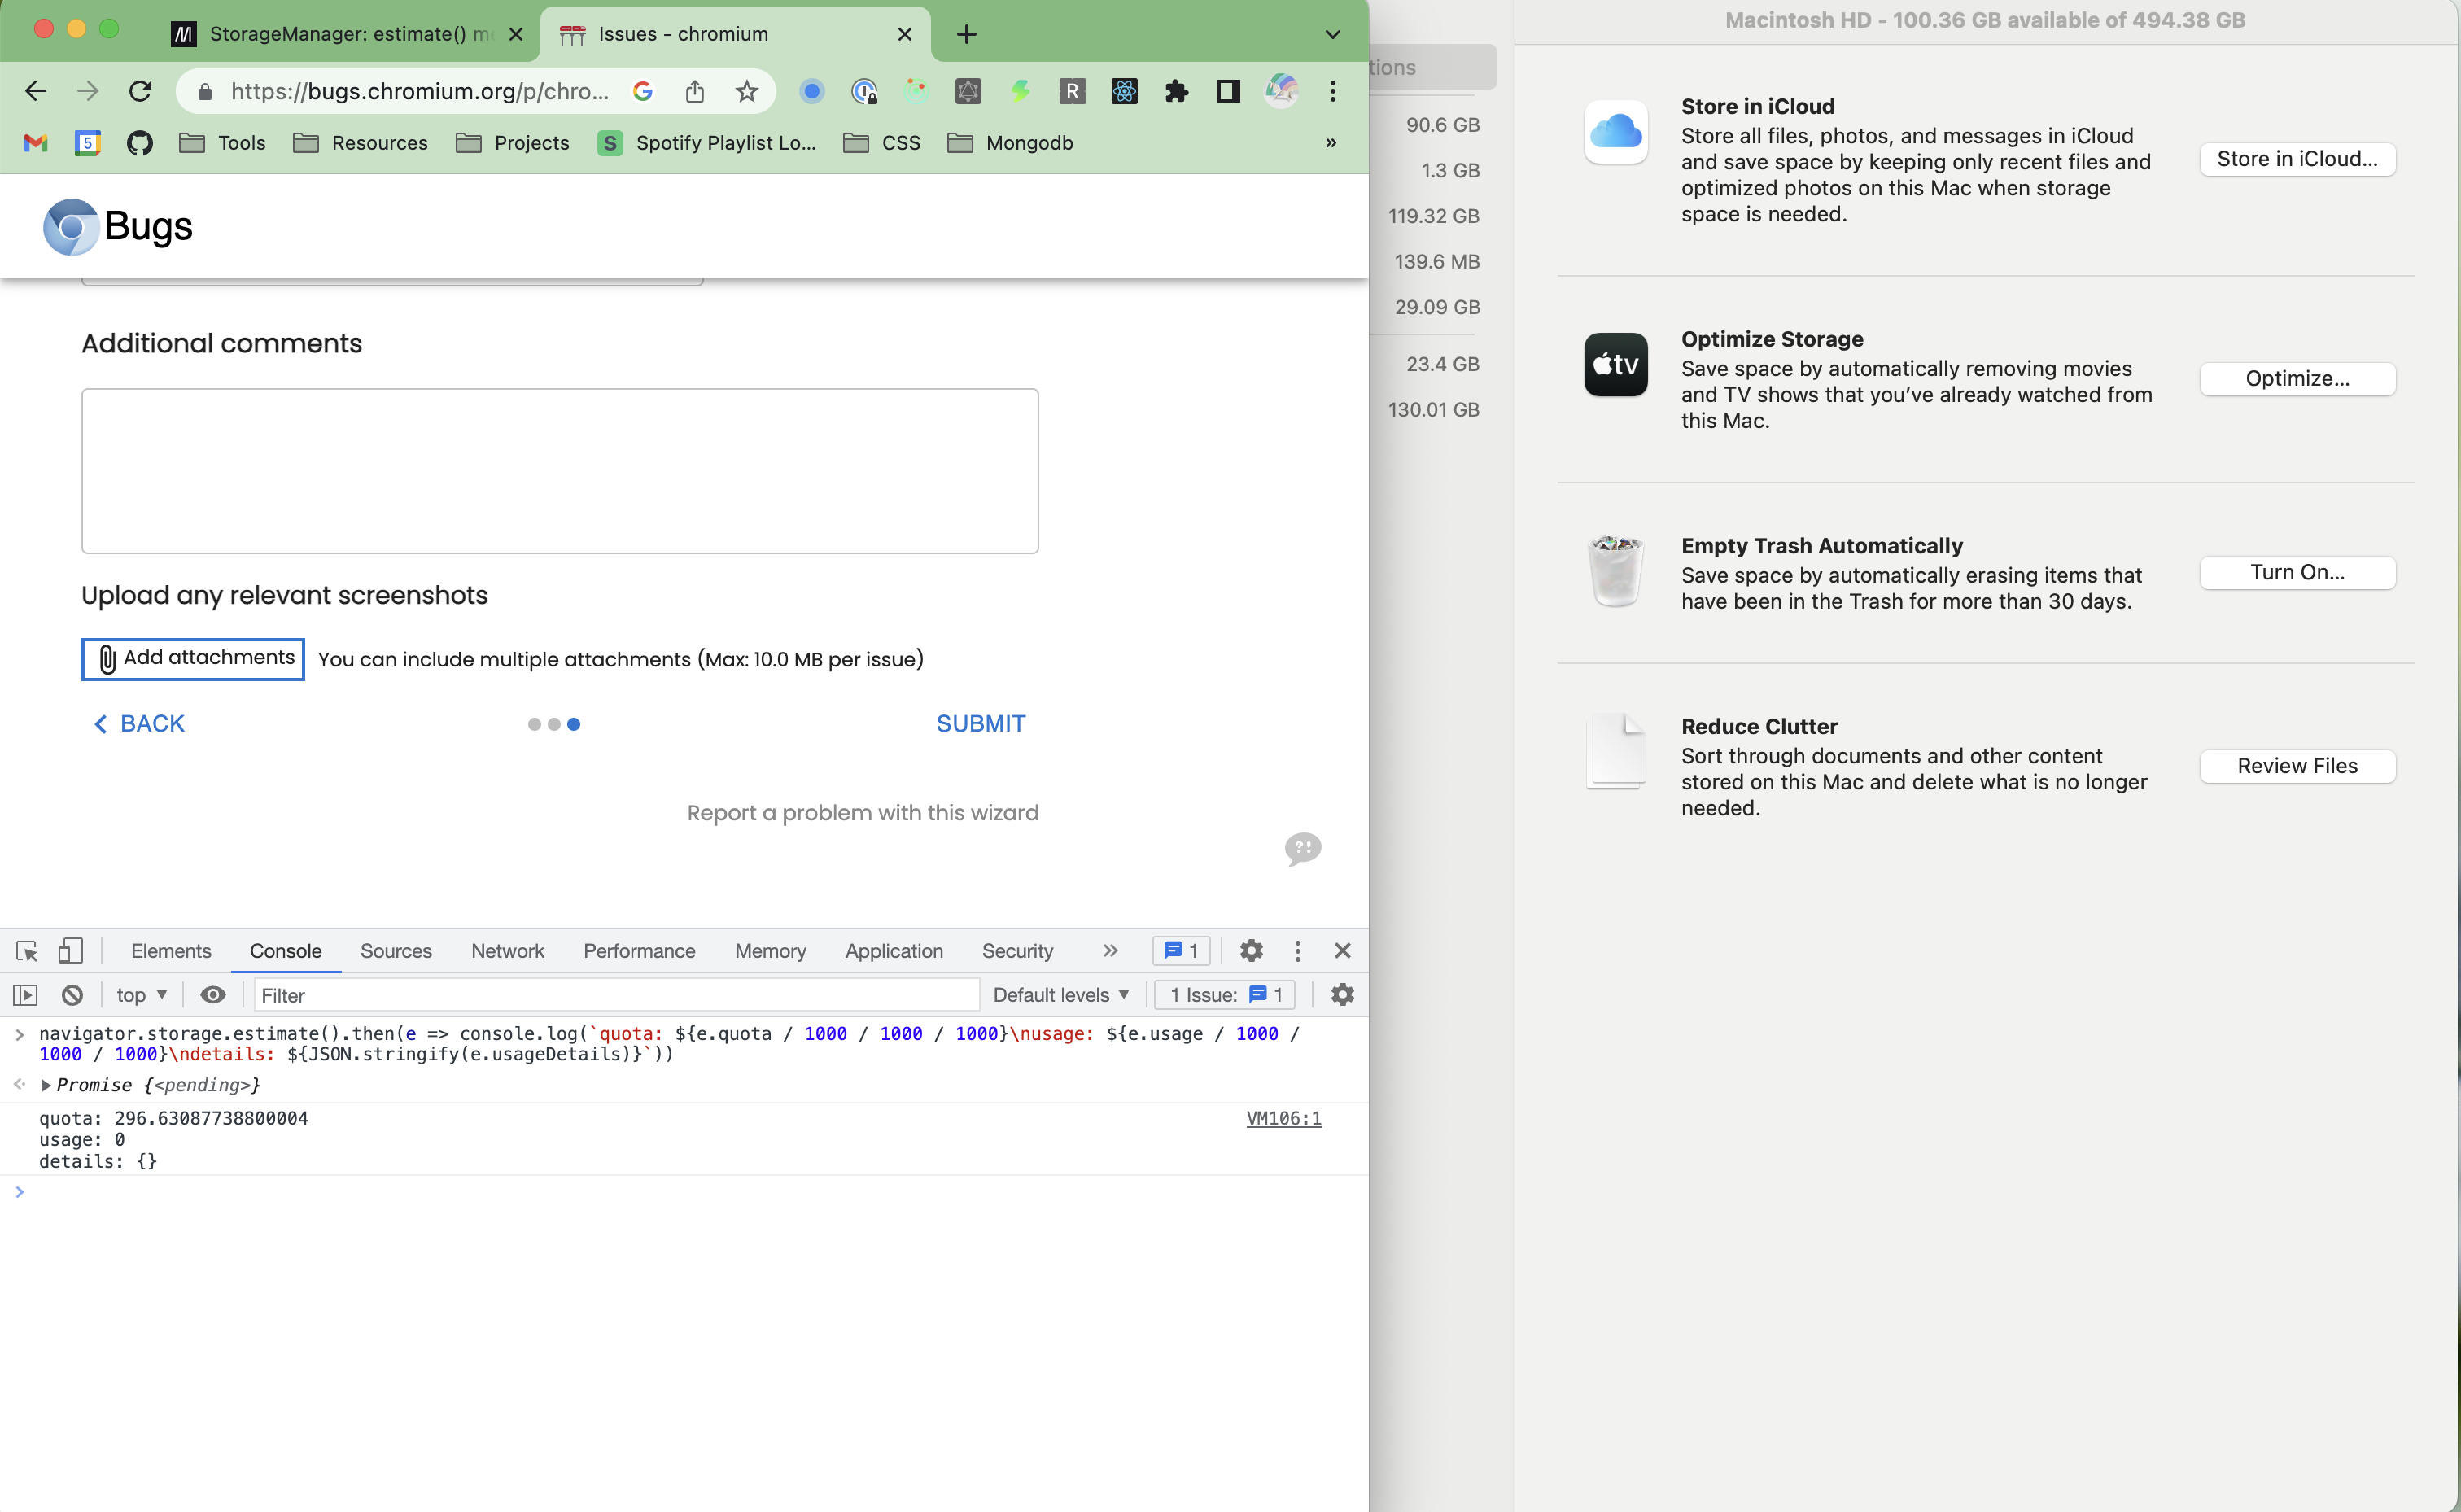Click the feedback speech bubble icon

[1303, 849]
